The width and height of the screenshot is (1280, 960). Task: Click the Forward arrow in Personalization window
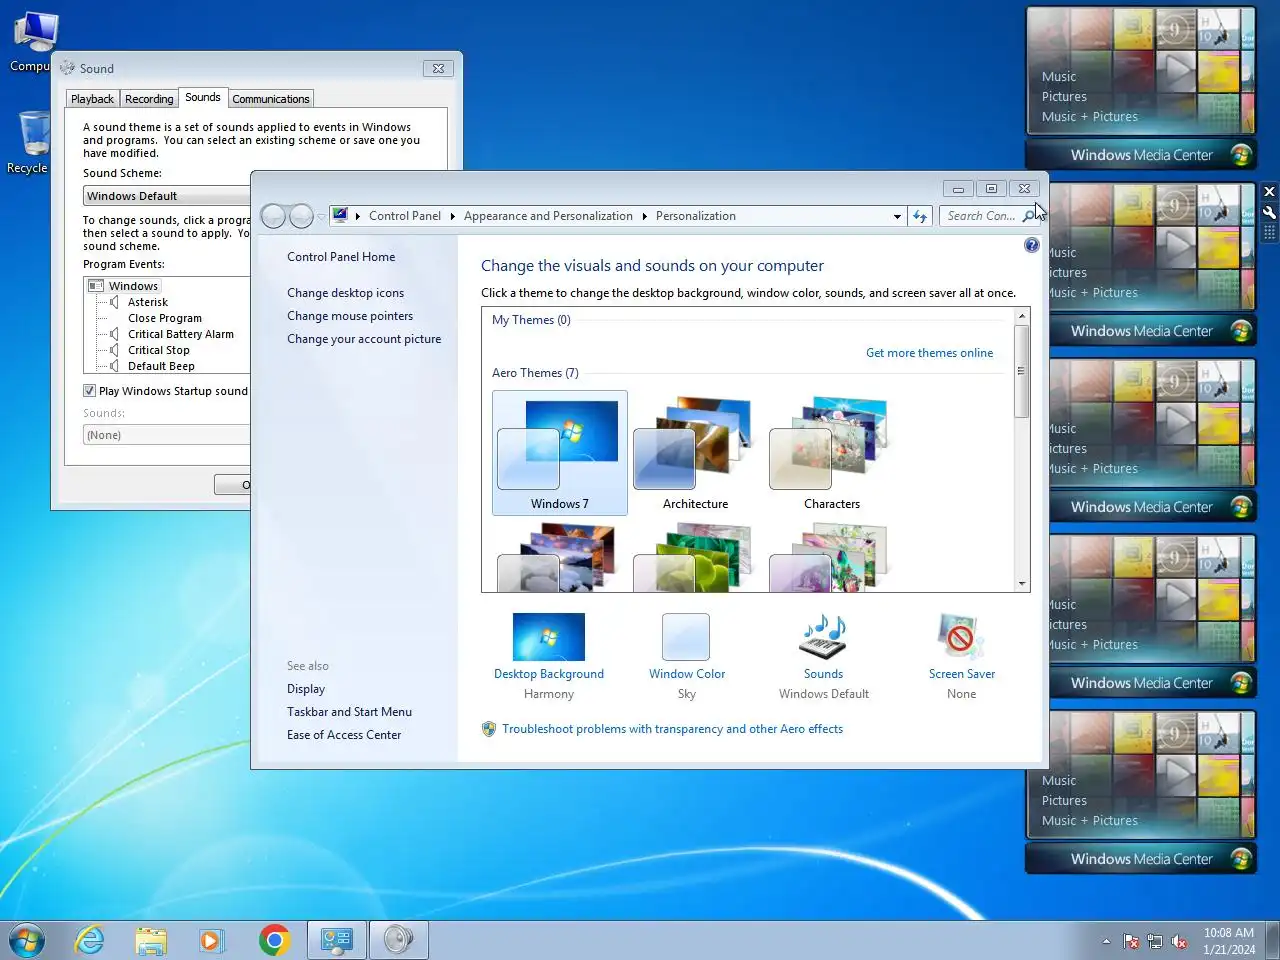pyautogui.click(x=301, y=216)
